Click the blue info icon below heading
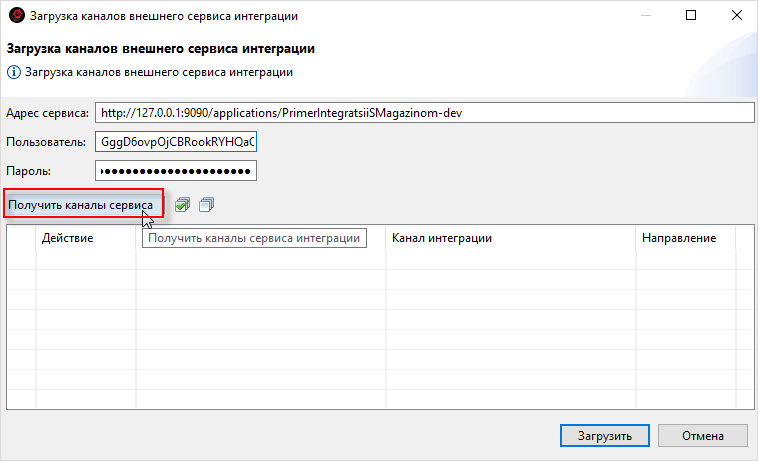Image resolution: width=758 pixels, height=461 pixels. click(x=14, y=72)
